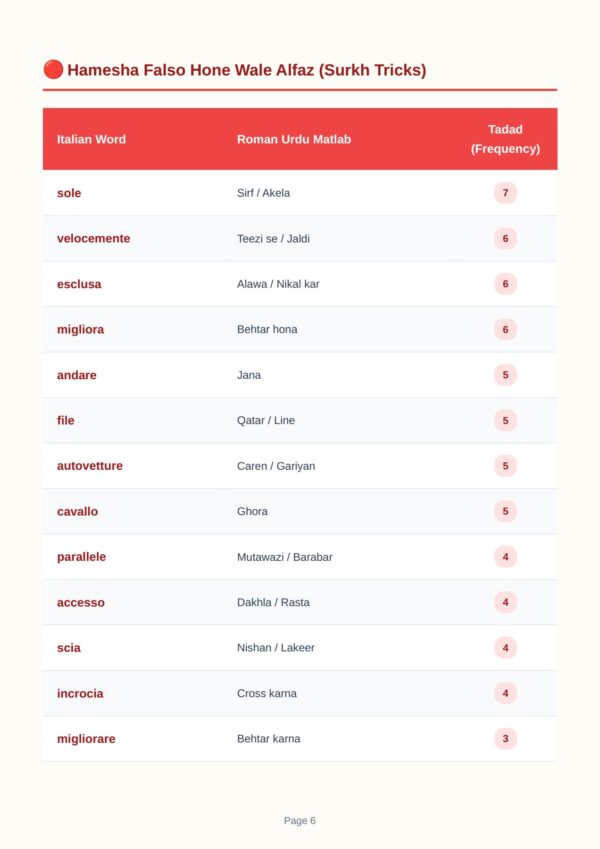Image resolution: width=600 pixels, height=849 pixels.
Task: Click the Tadad (Frequency) column header
Action: tap(505, 139)
